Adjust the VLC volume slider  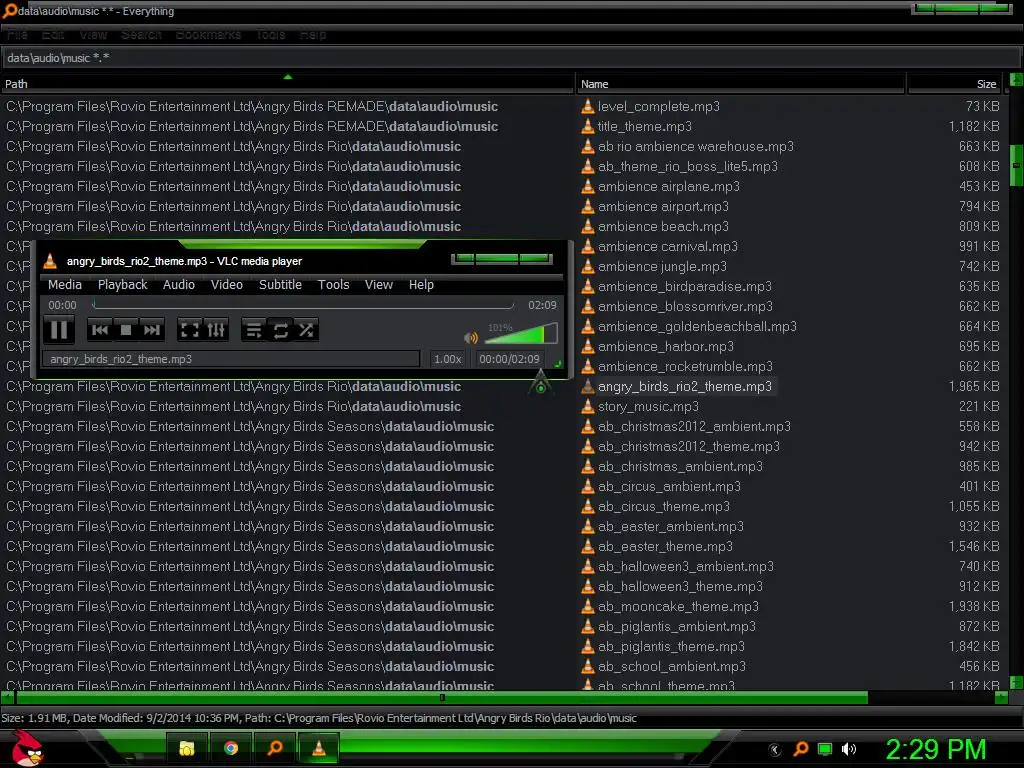(x=522, y=333)
